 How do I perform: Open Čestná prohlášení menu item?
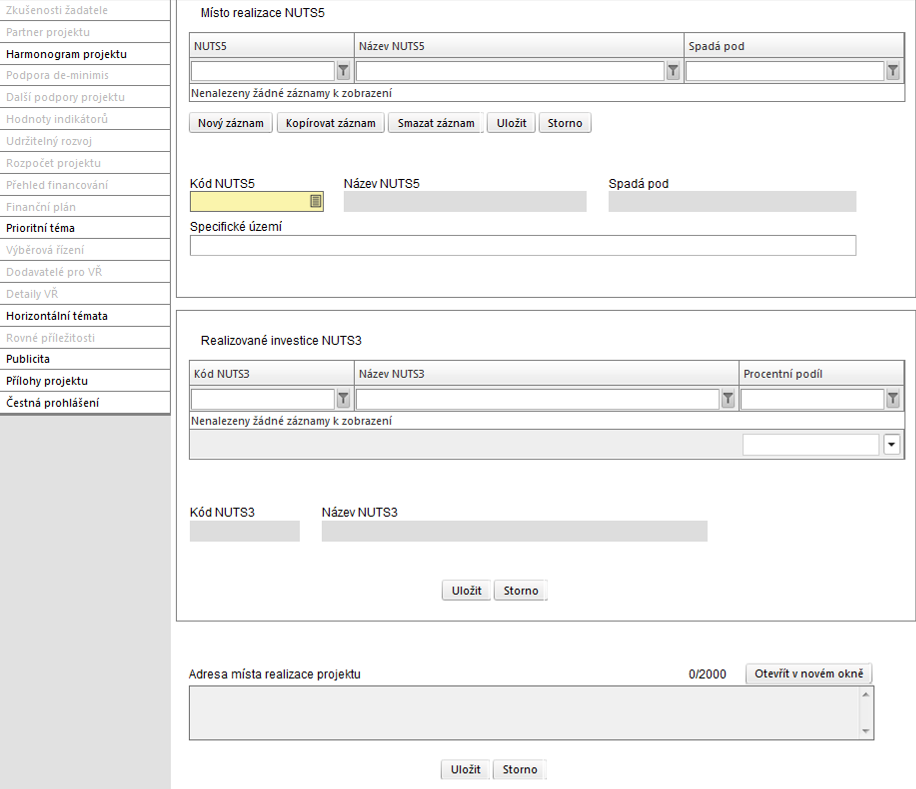tap(85, 403)
